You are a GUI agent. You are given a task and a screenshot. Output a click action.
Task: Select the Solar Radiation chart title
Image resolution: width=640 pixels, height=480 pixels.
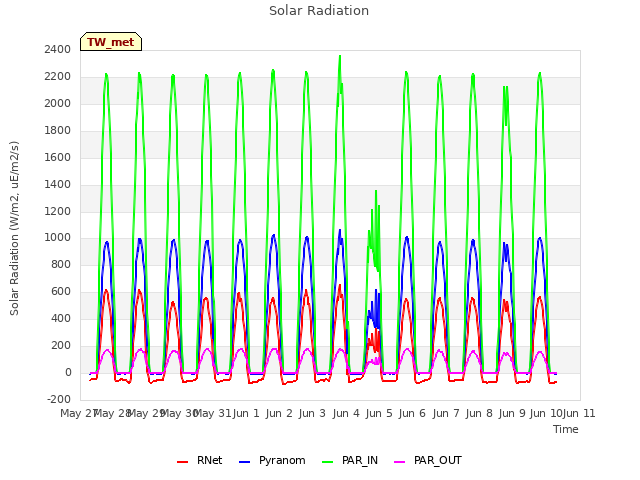click(319, 11)
